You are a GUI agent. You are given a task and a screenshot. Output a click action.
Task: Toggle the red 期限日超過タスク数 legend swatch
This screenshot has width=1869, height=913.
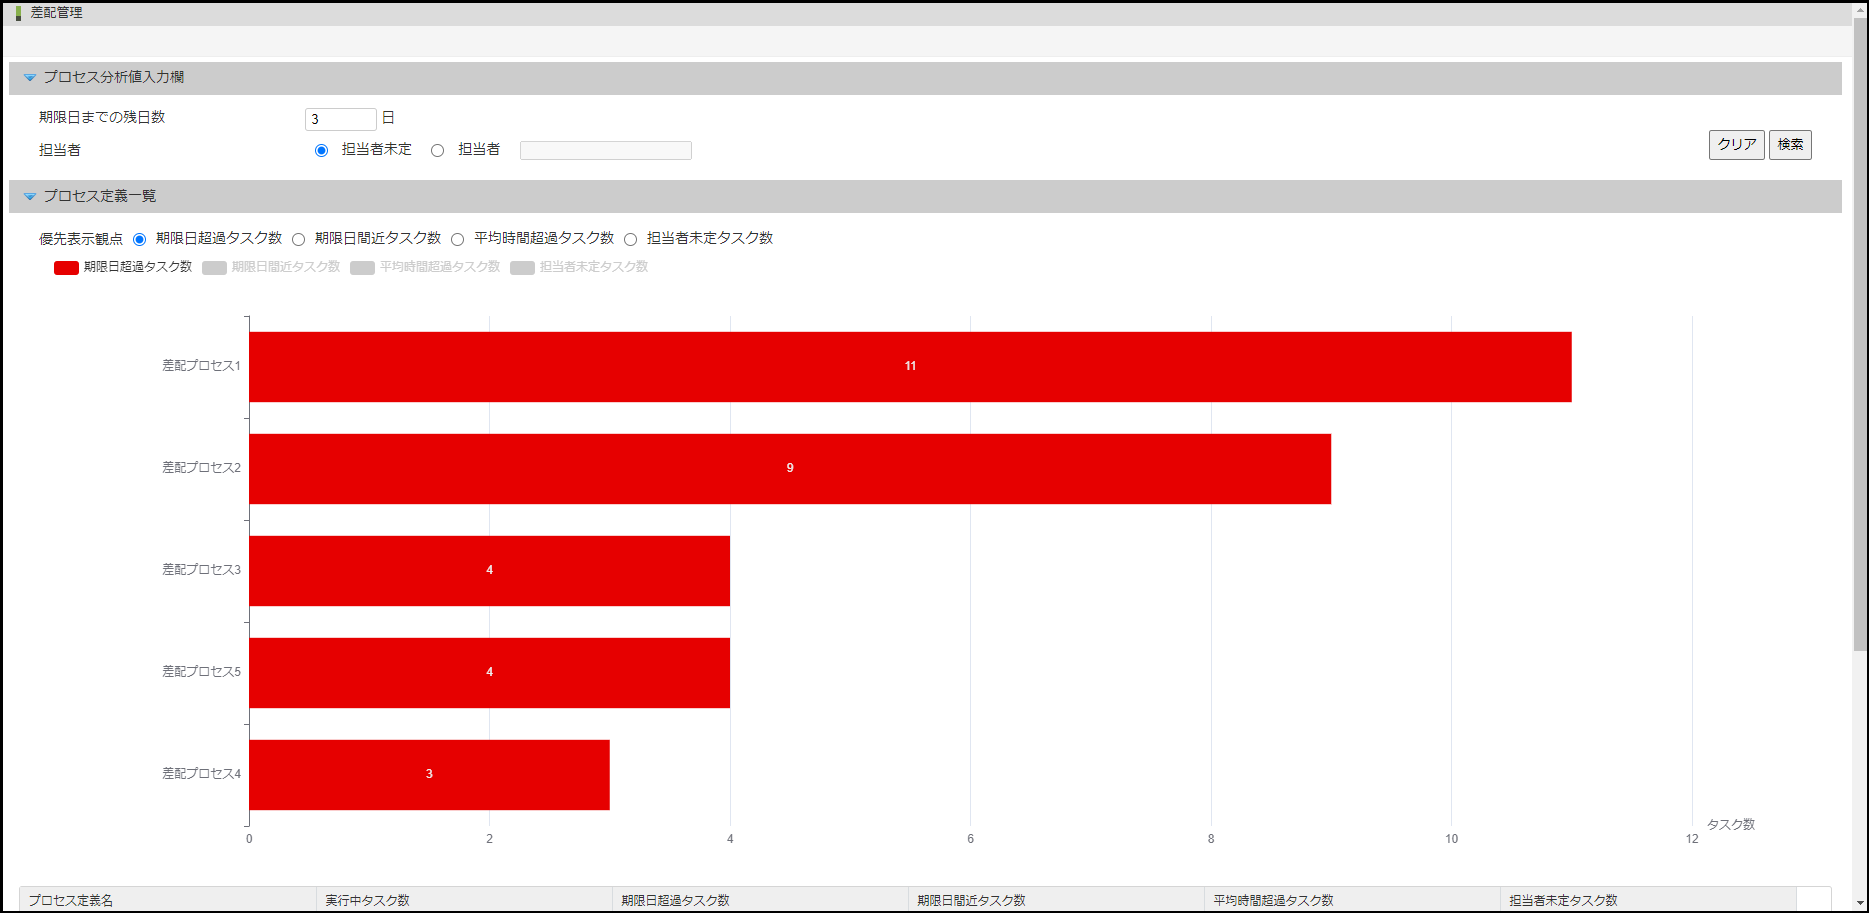pyautogui.click(x=66, y=267)
